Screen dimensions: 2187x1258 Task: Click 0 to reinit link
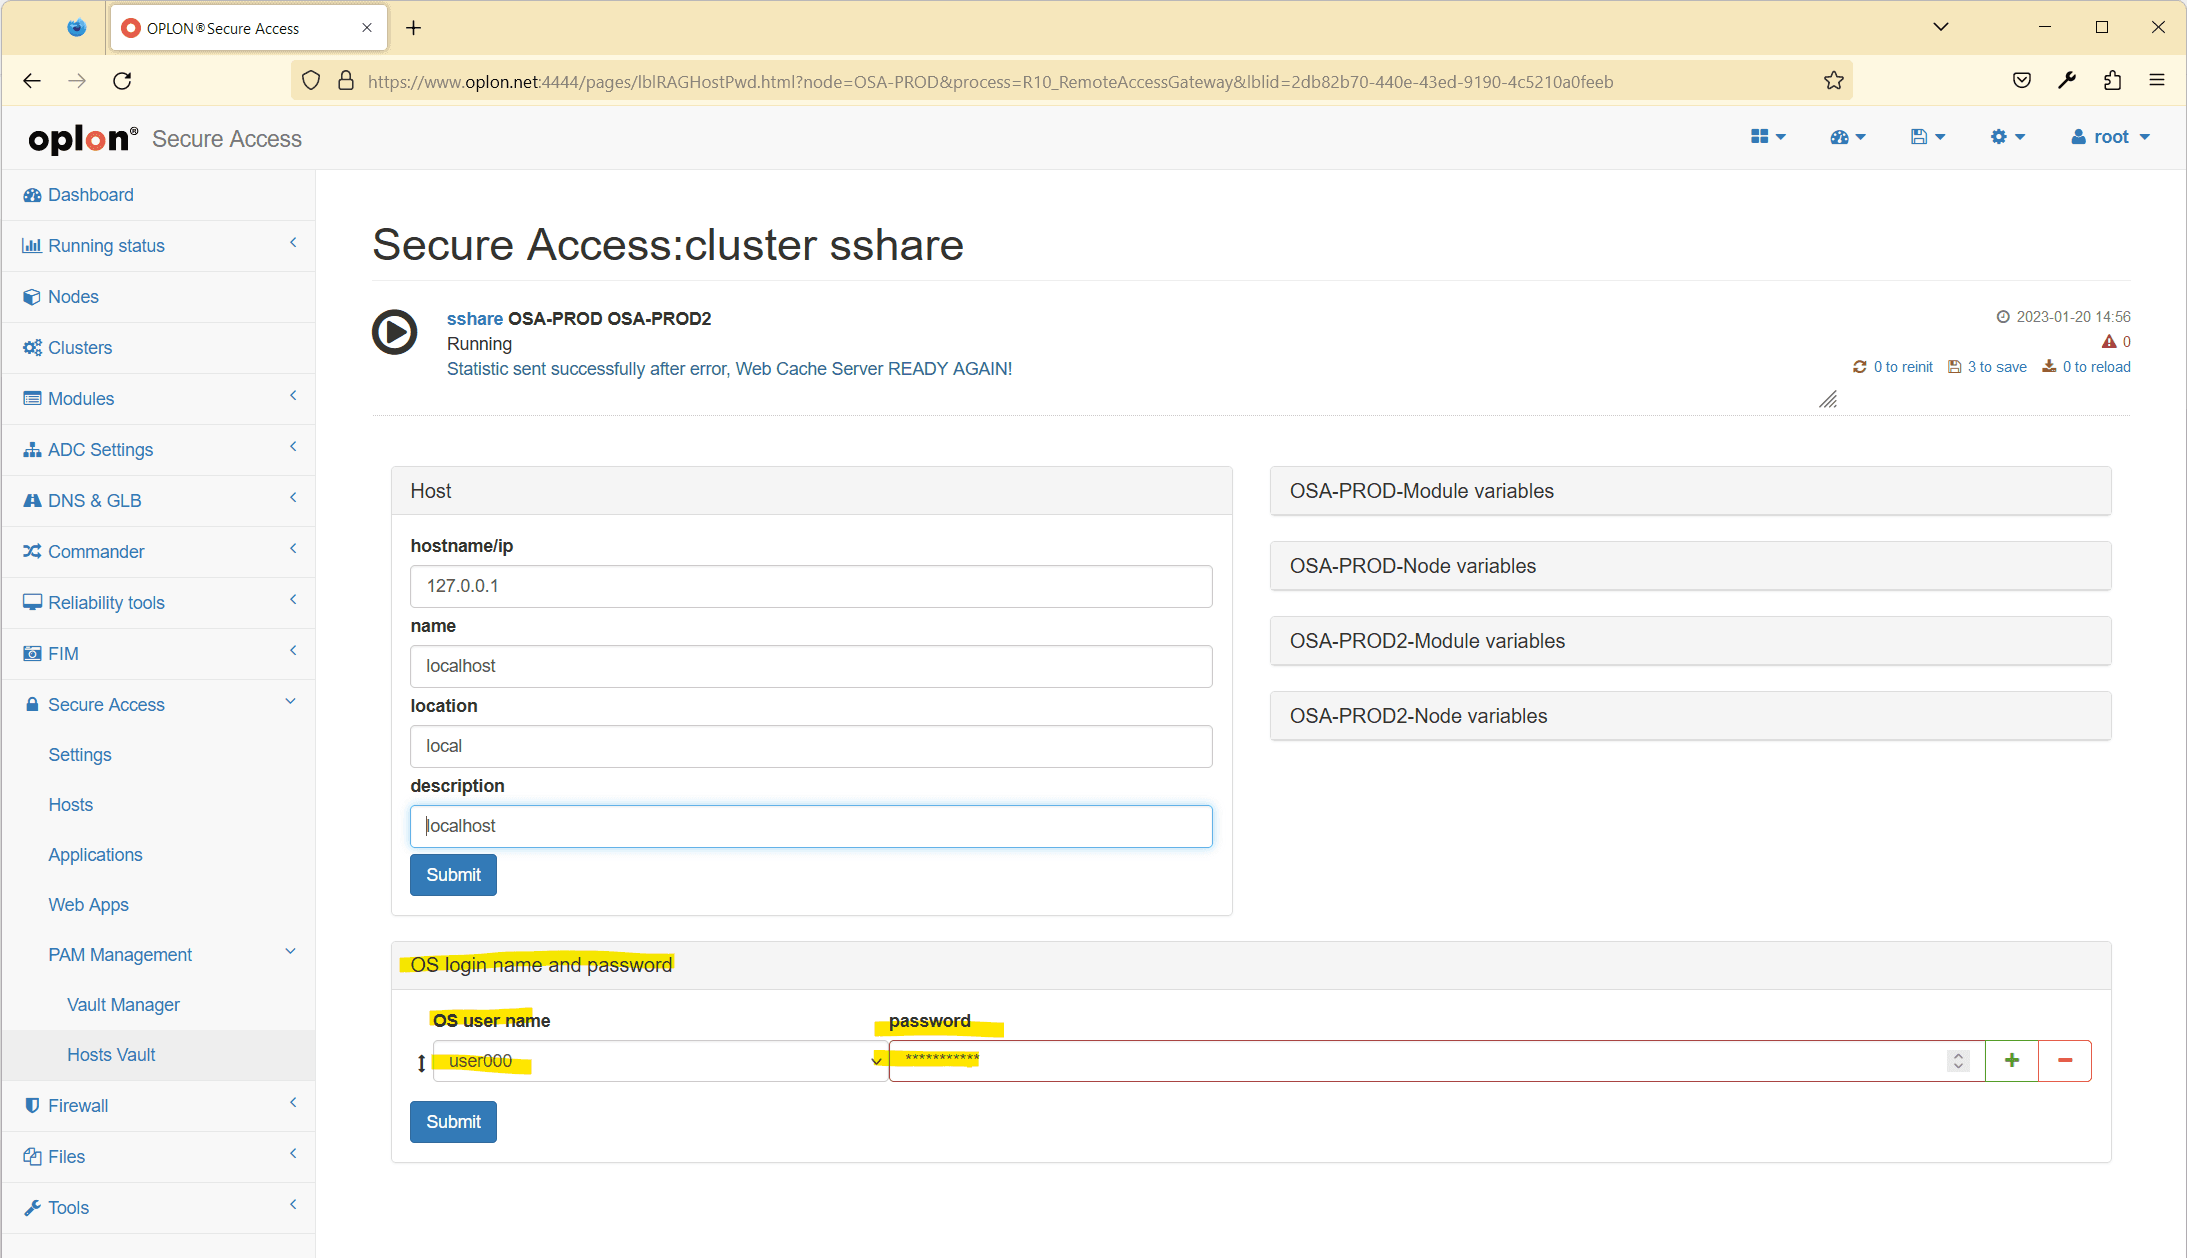[x=1892, y=367]
